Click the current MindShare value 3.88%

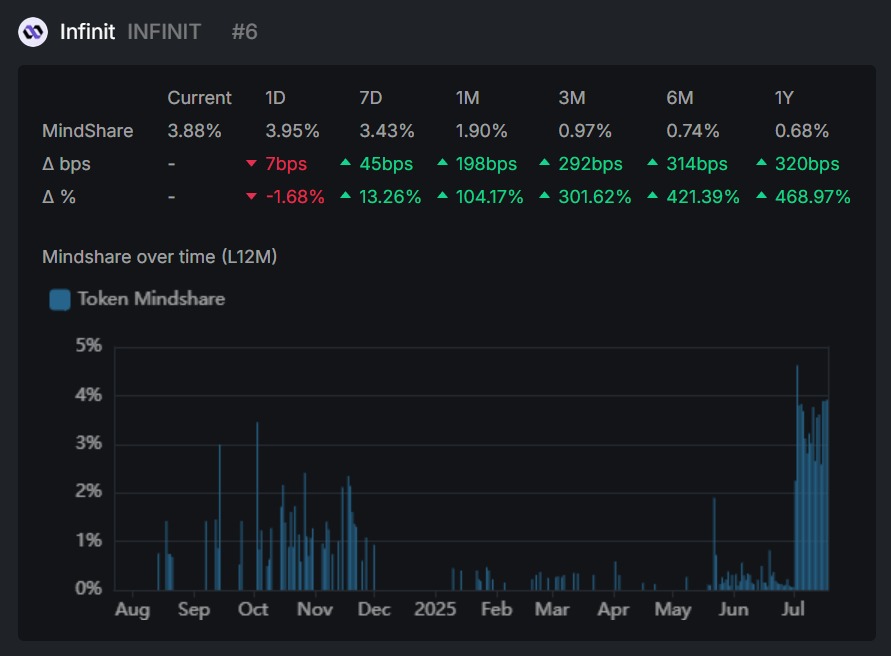click(x=194, y=131)
